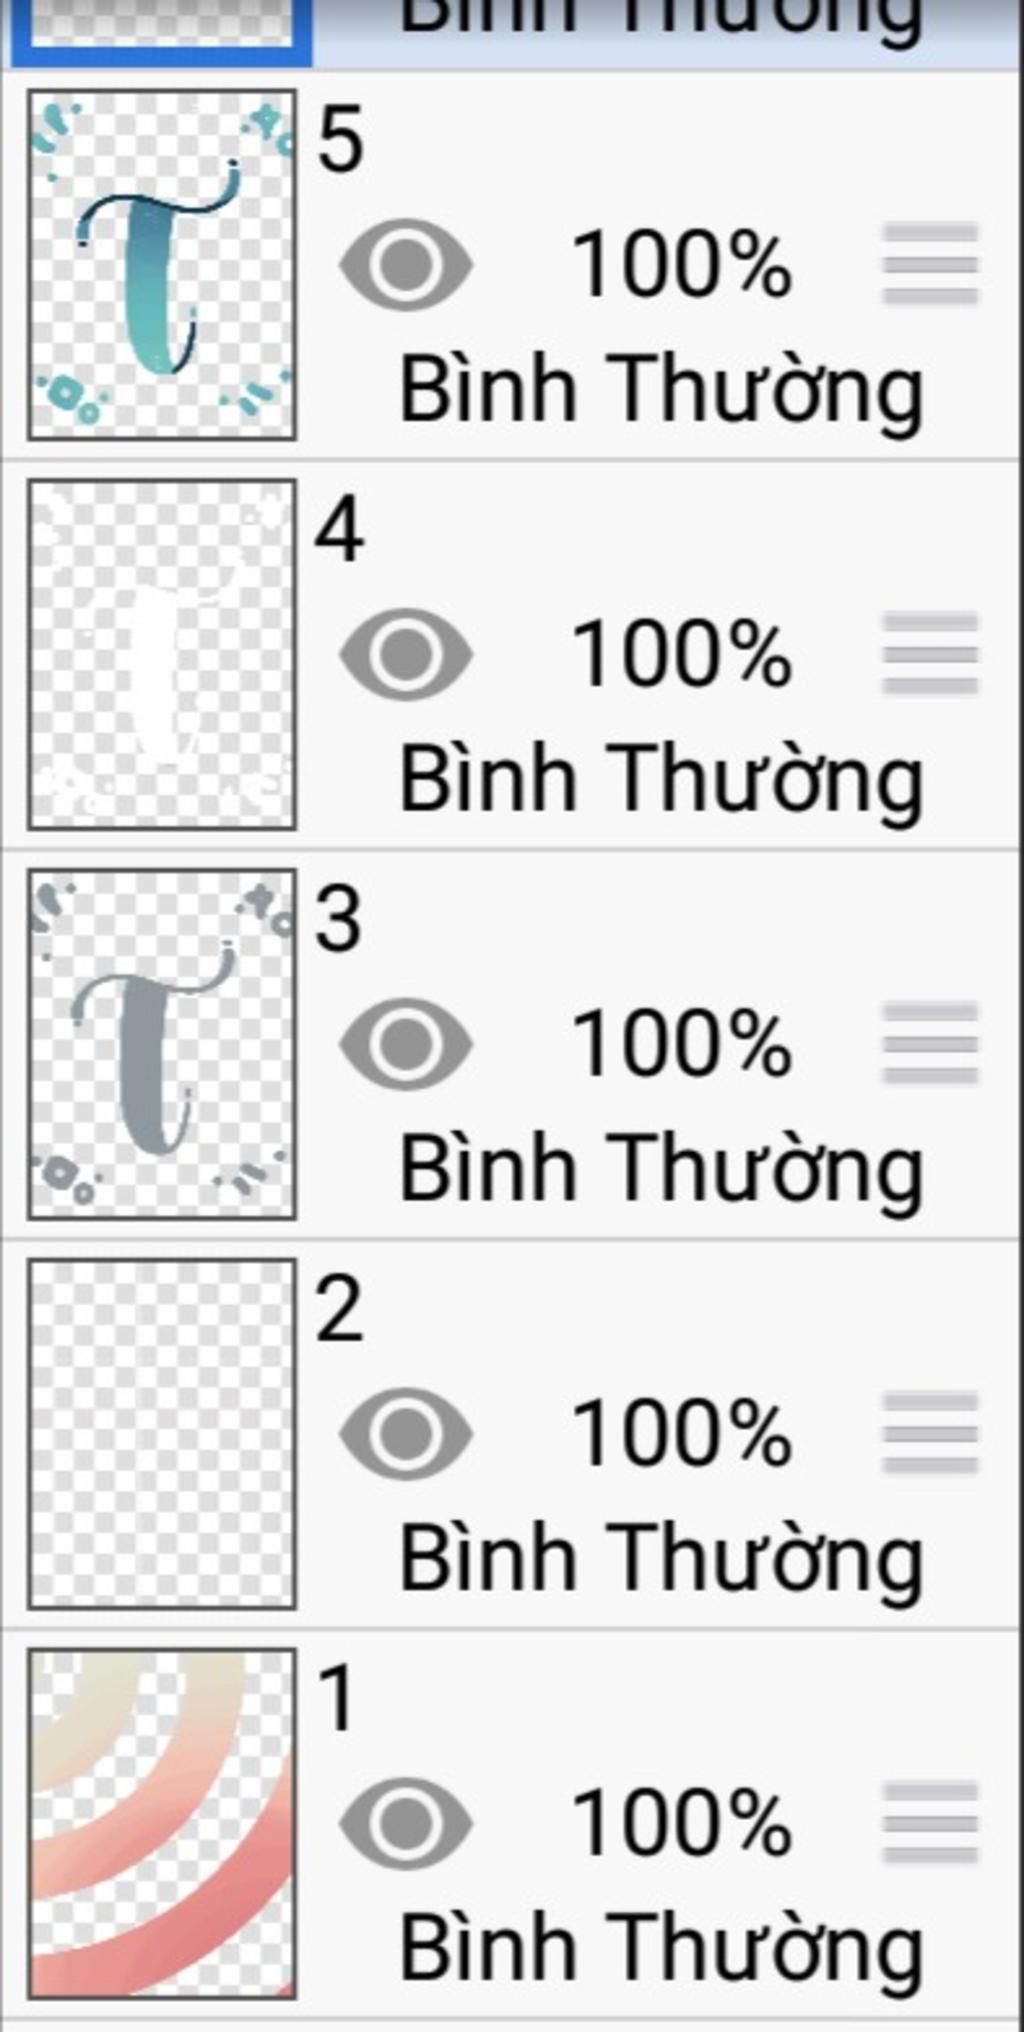Click the 100% opacity value of layer 2

[x=682, y=1435]
